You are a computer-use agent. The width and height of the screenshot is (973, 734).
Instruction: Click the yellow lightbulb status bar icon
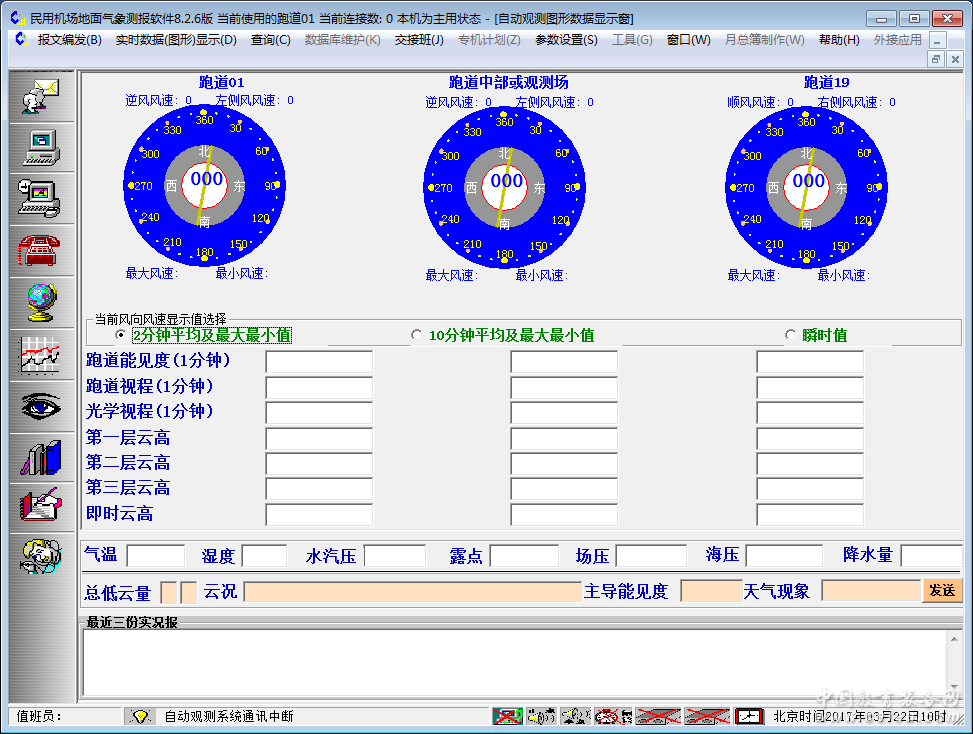pyautogui.click(x=140, y=717)
